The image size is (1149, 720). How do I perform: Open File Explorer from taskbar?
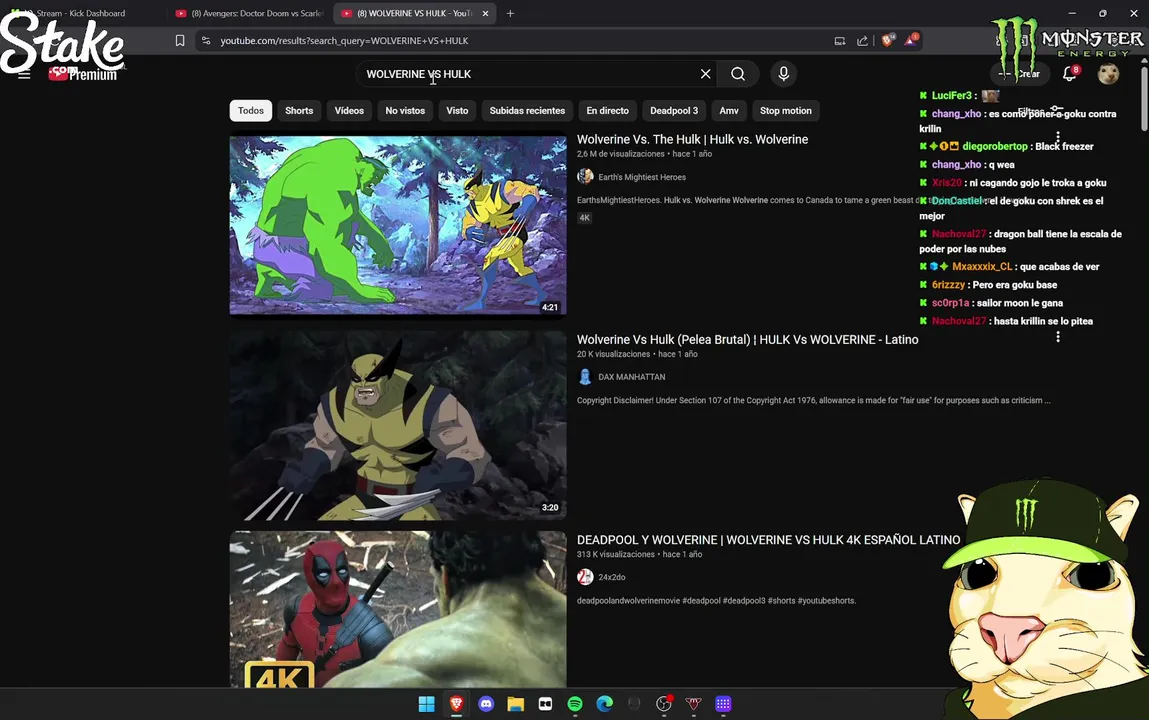(x=516, y=704)
